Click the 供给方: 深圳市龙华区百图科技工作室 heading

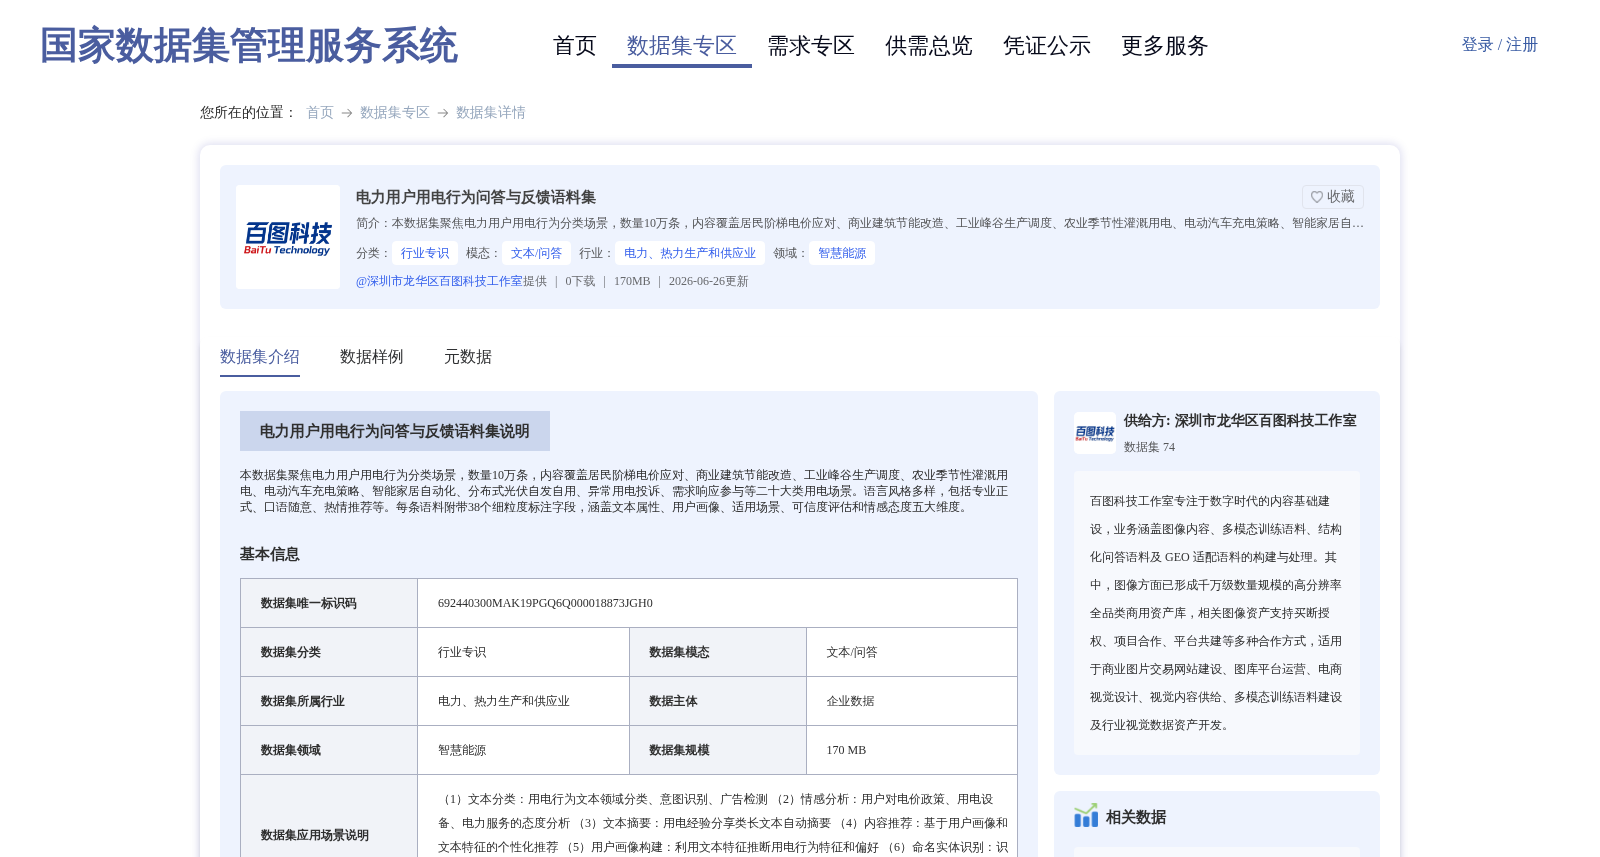point(1240,421)
